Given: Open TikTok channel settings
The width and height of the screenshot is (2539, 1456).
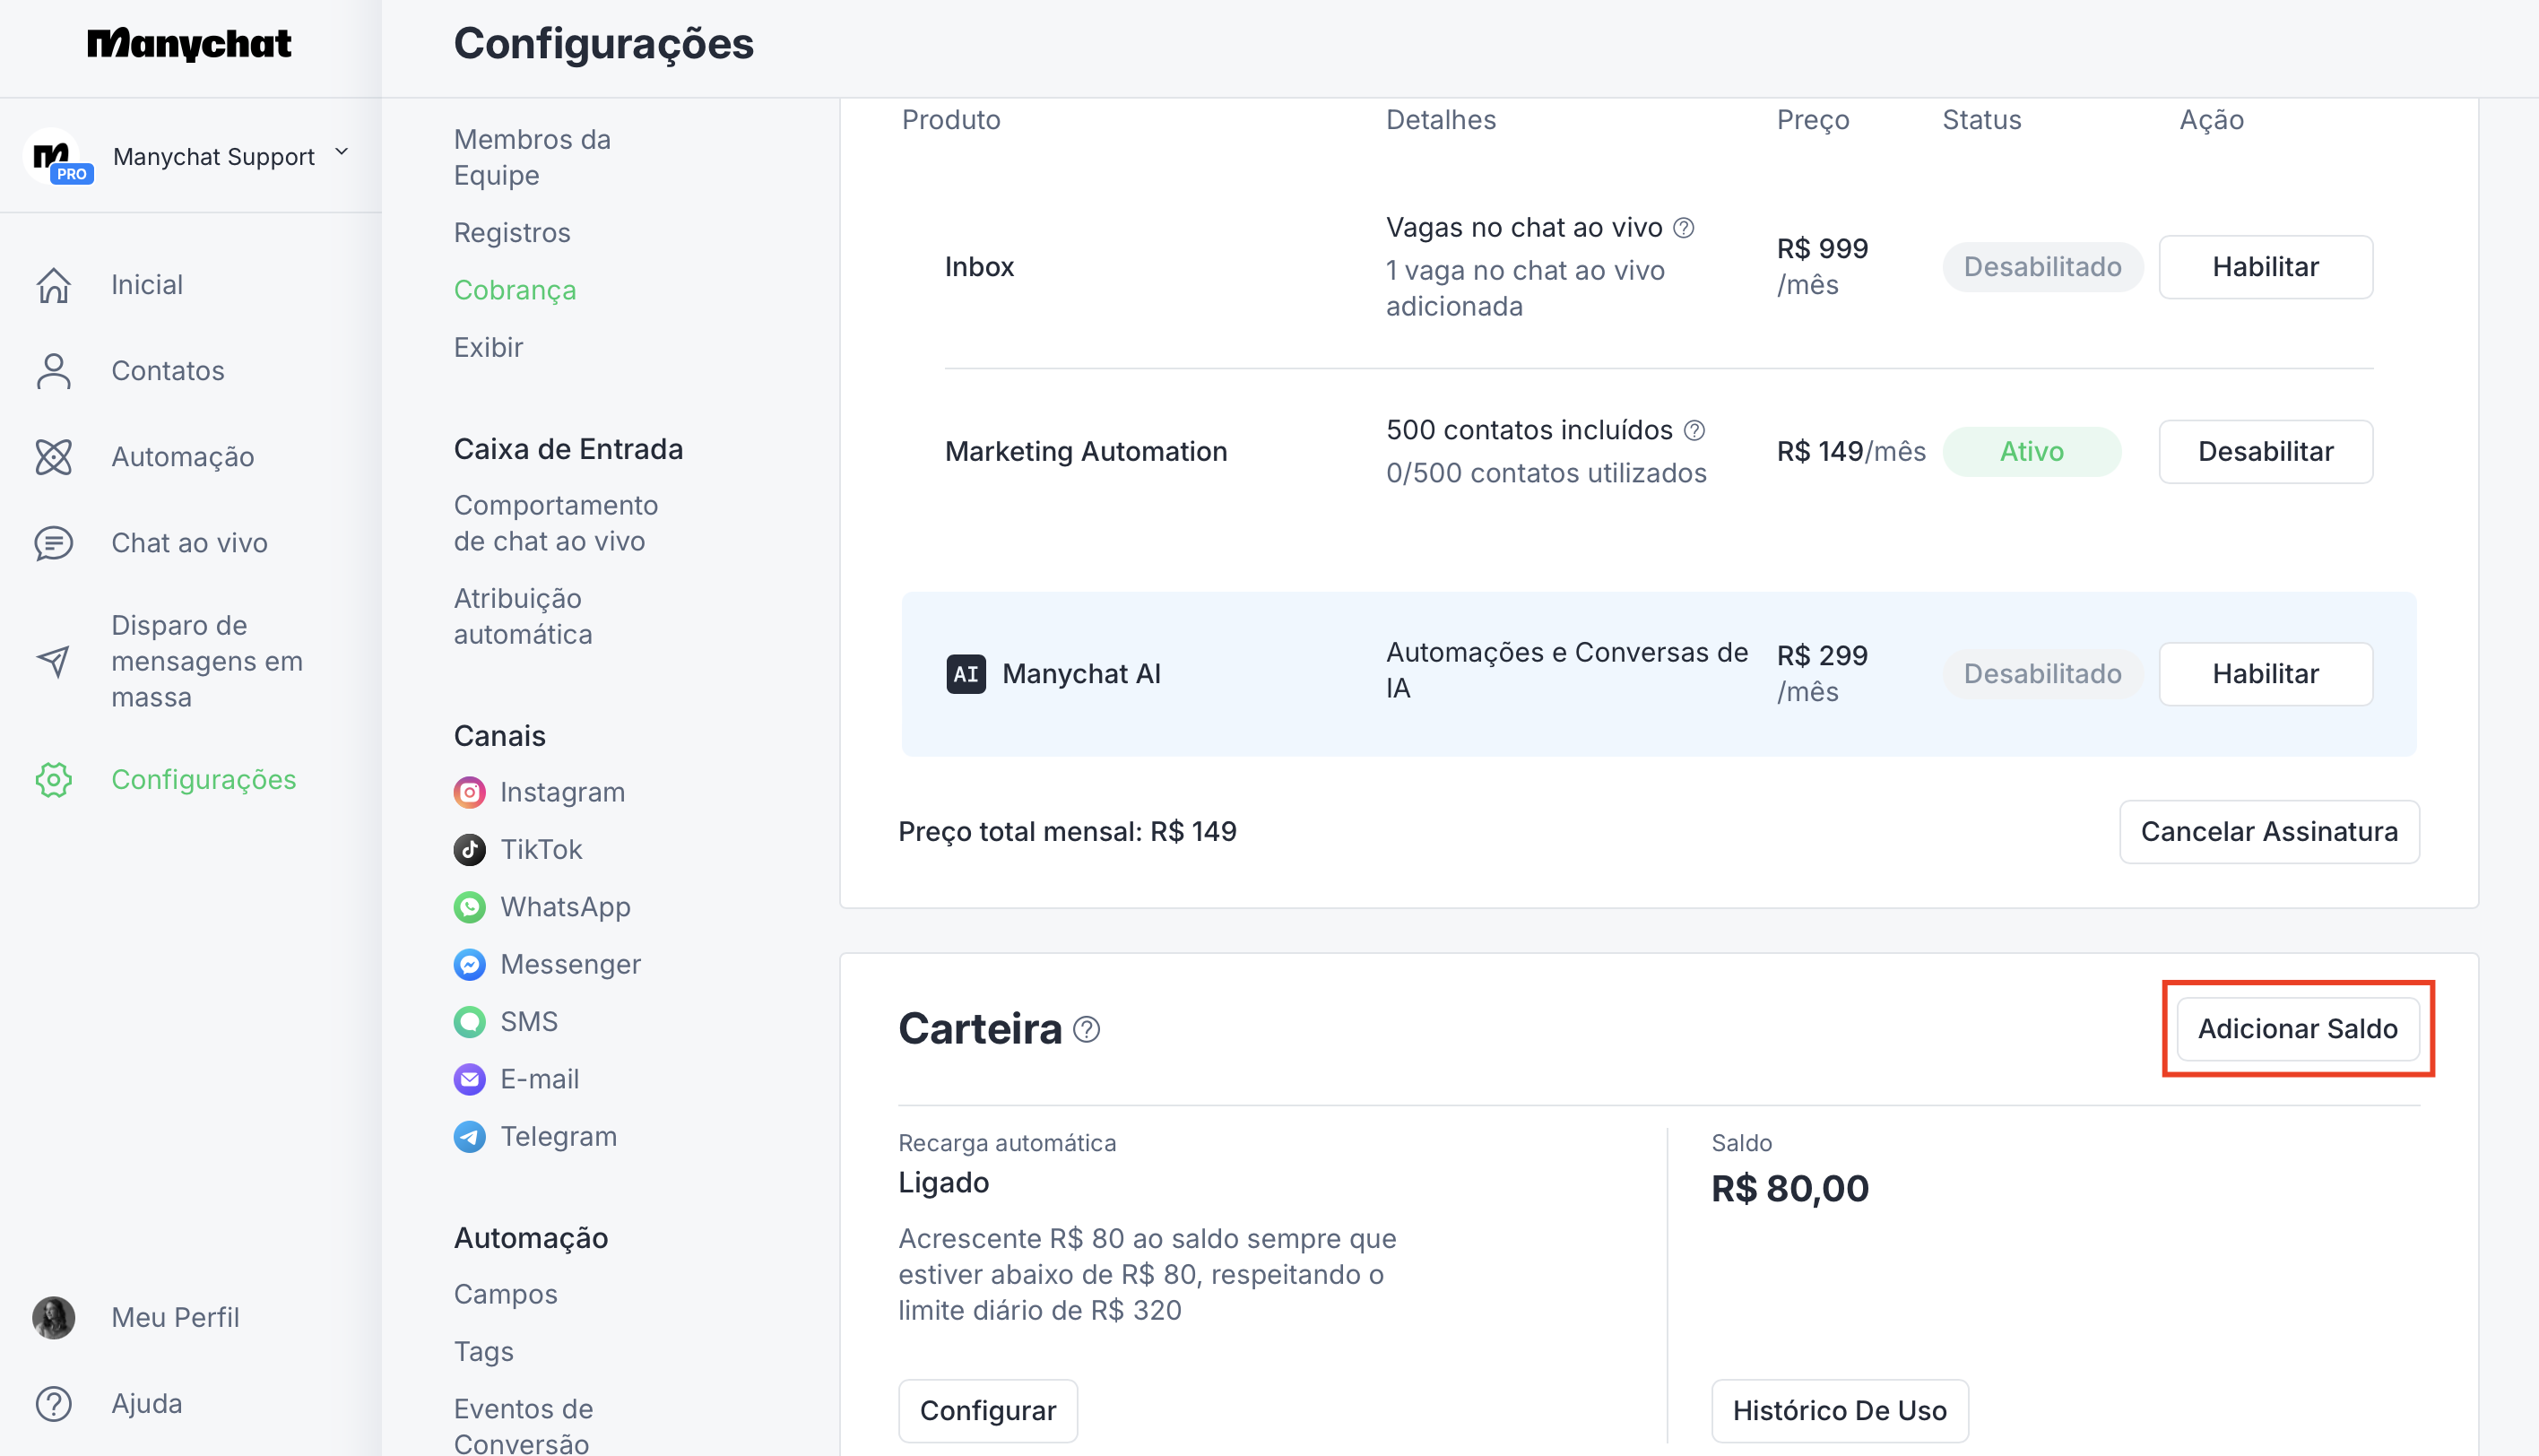Looking at the screenshot, I should tap(541, 850).
